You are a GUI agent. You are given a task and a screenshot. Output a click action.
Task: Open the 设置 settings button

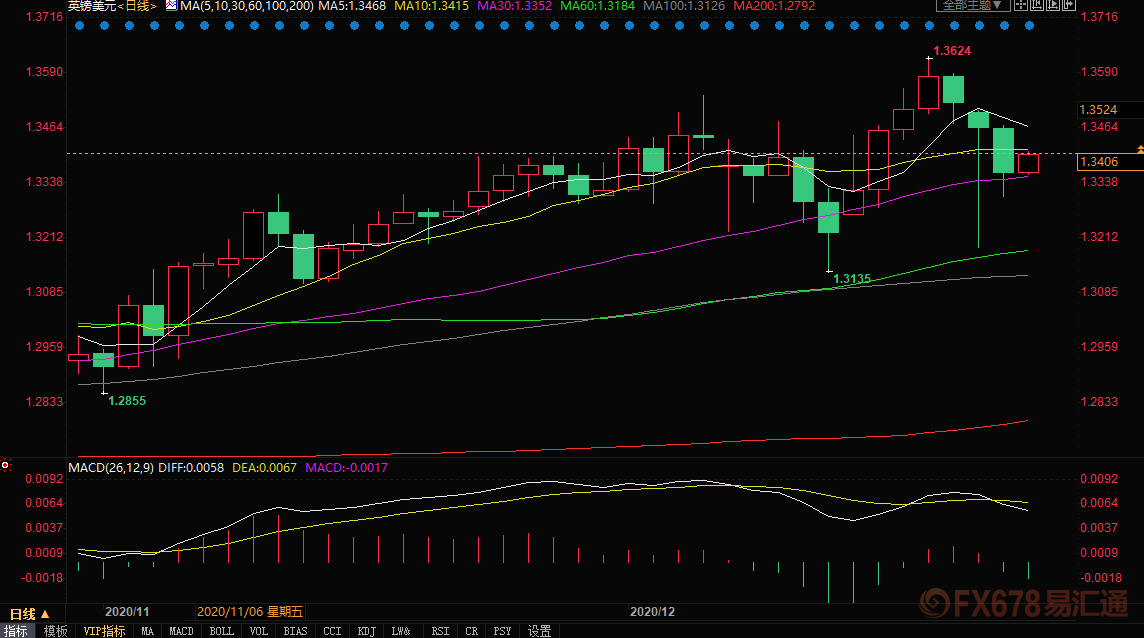(539, 631)
